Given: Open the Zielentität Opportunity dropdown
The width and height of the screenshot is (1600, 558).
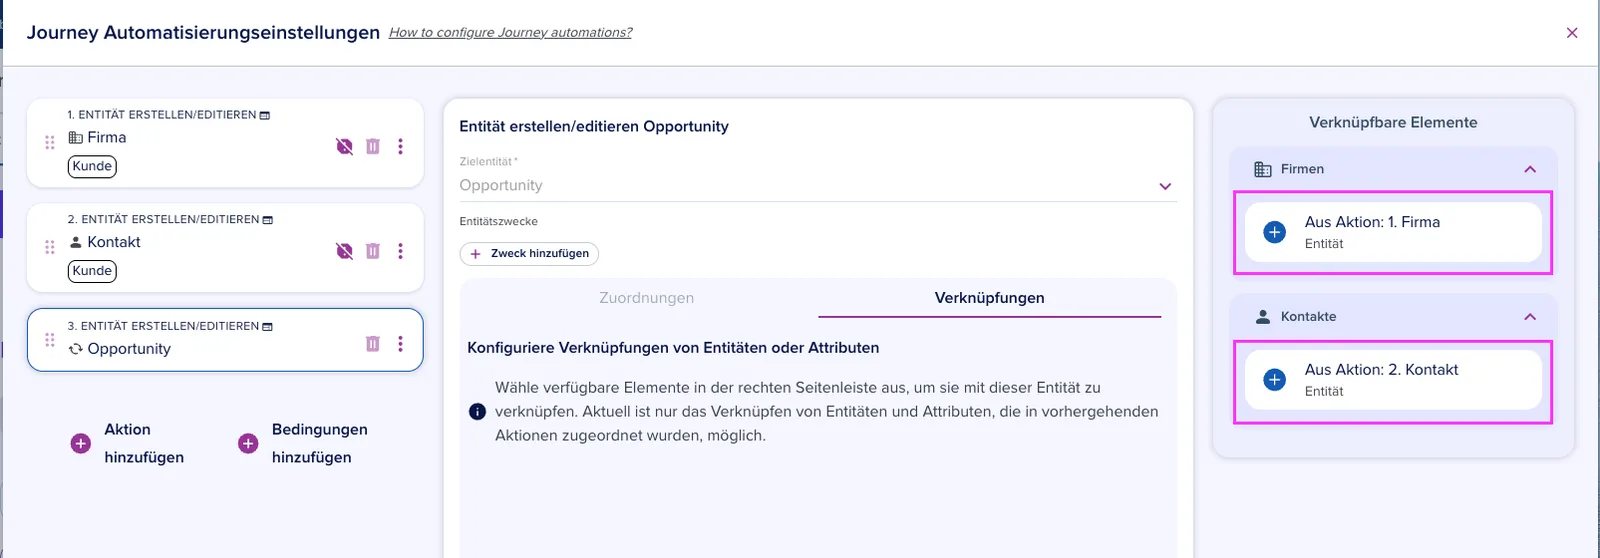Looking at the screenshot, I should (818, 186).
